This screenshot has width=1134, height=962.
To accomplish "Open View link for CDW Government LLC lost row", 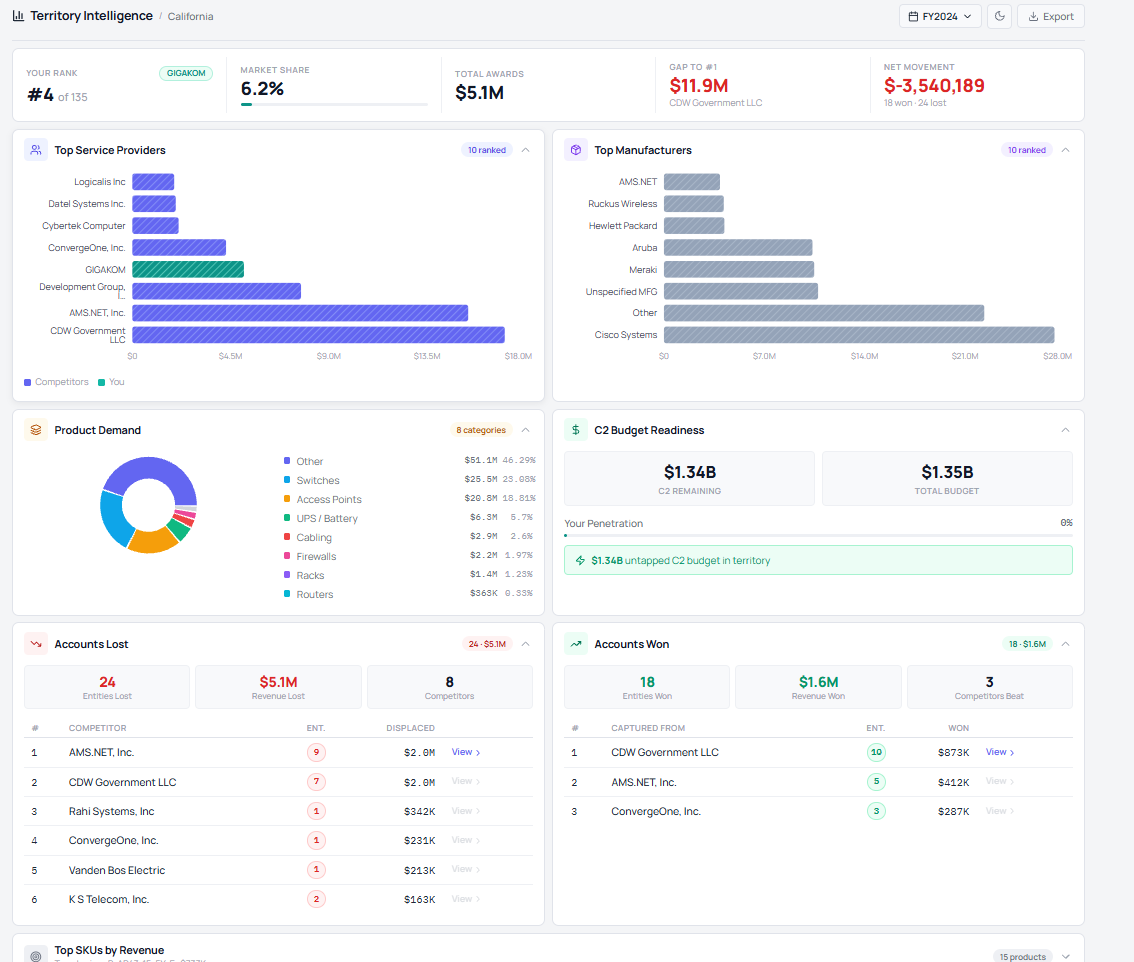I will pos(466,781).
